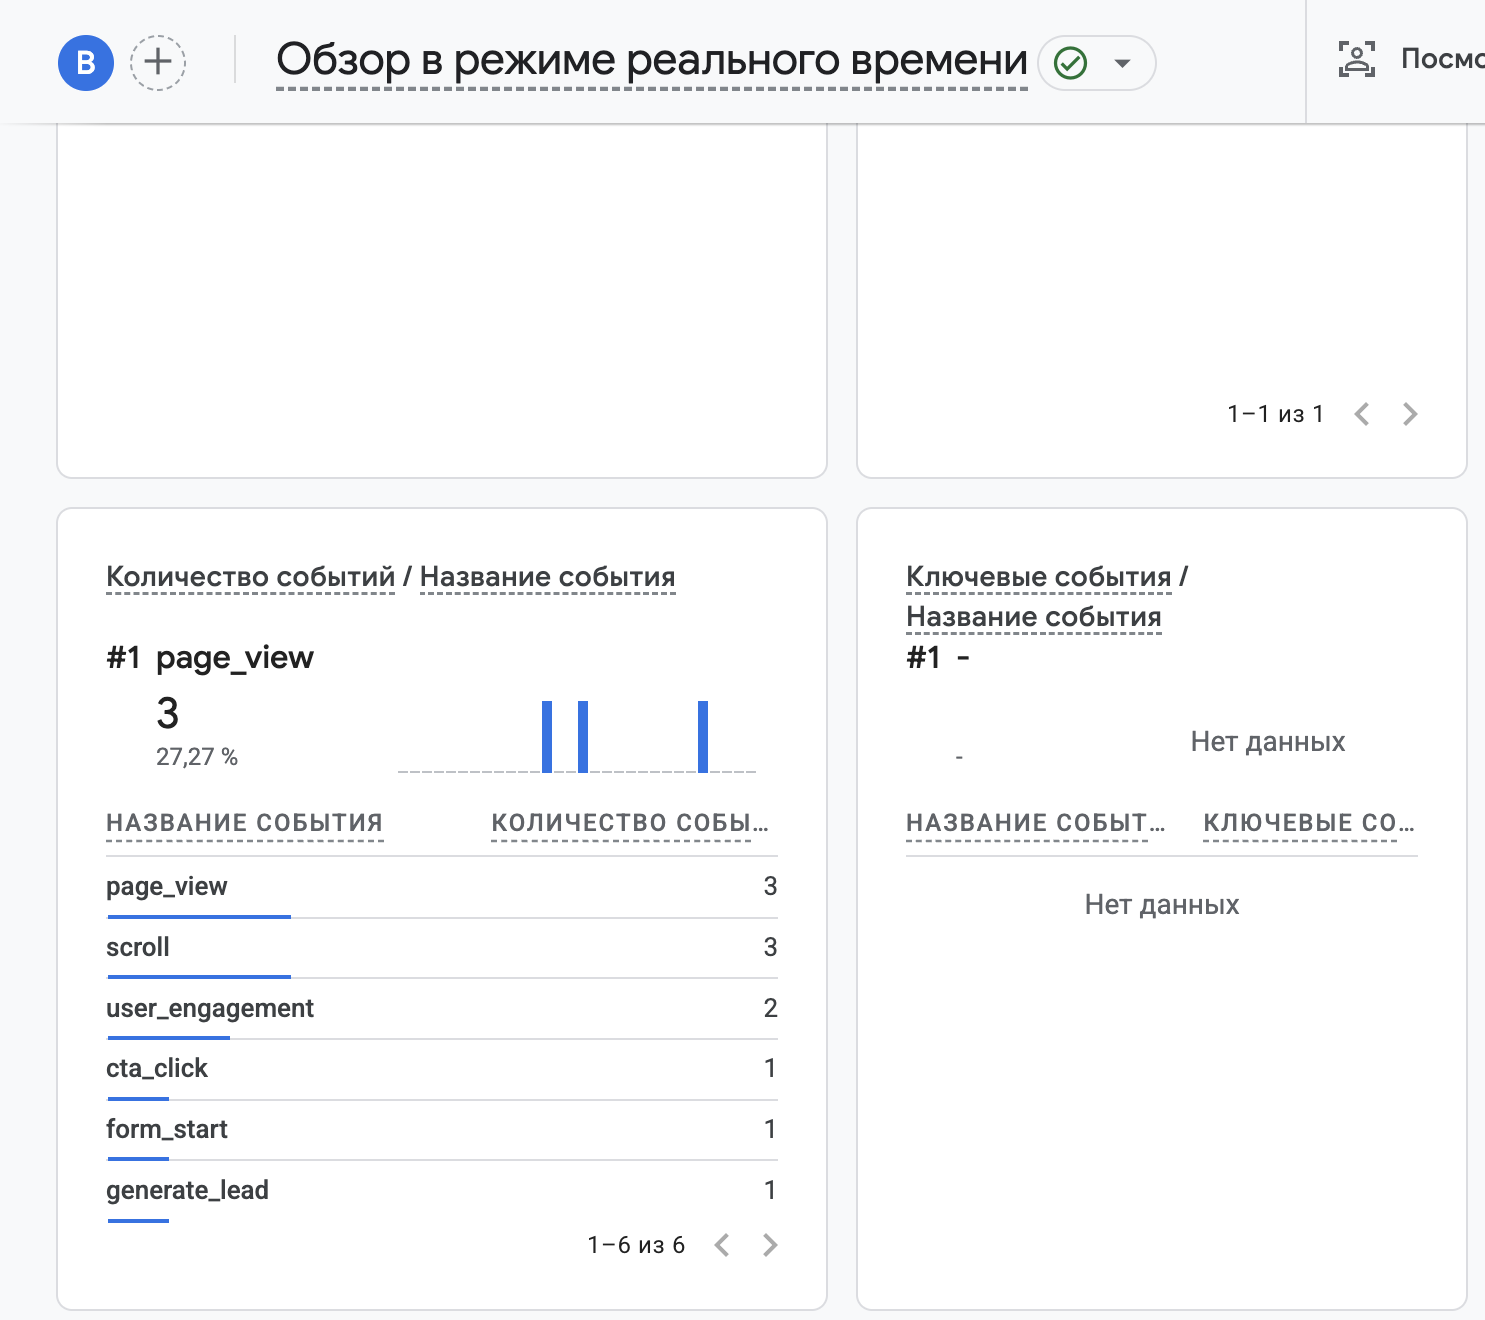1485x1320 pixels.
Task: Open the green checkmark status dropdown
Action: [1097, 63]
